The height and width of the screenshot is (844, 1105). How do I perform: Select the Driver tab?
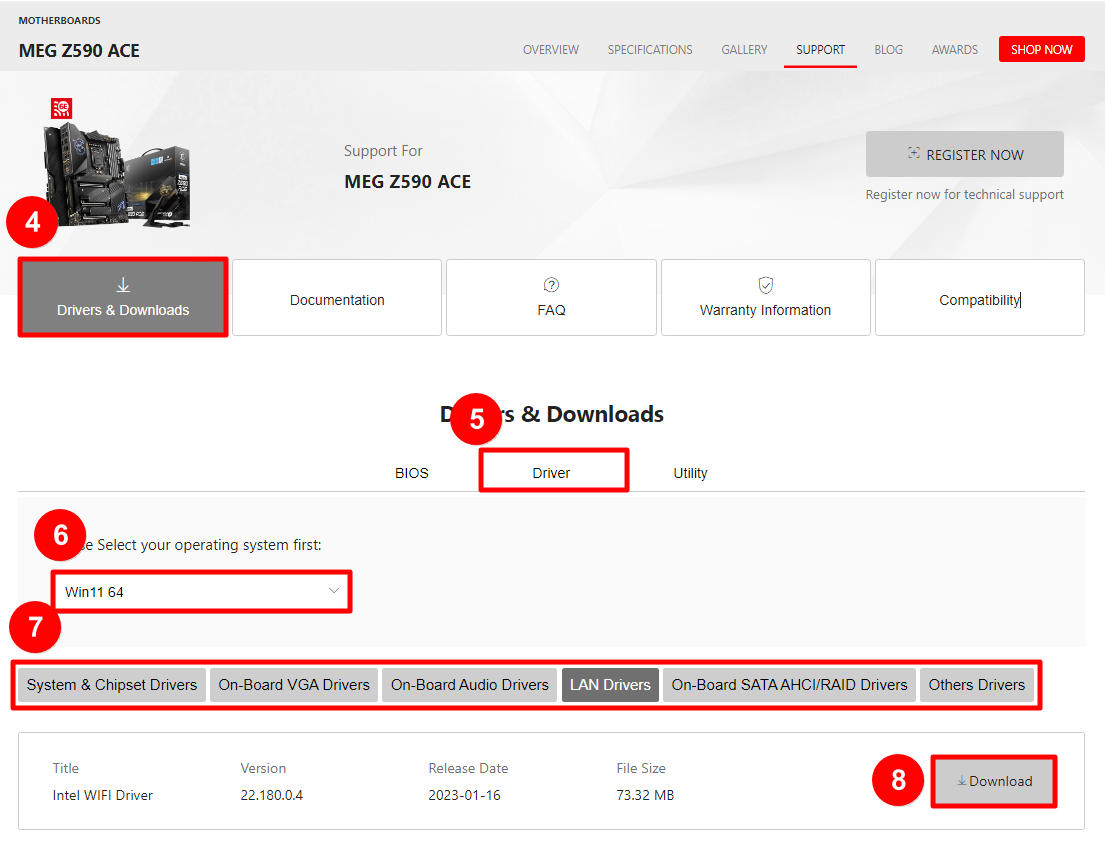point(551,473)
